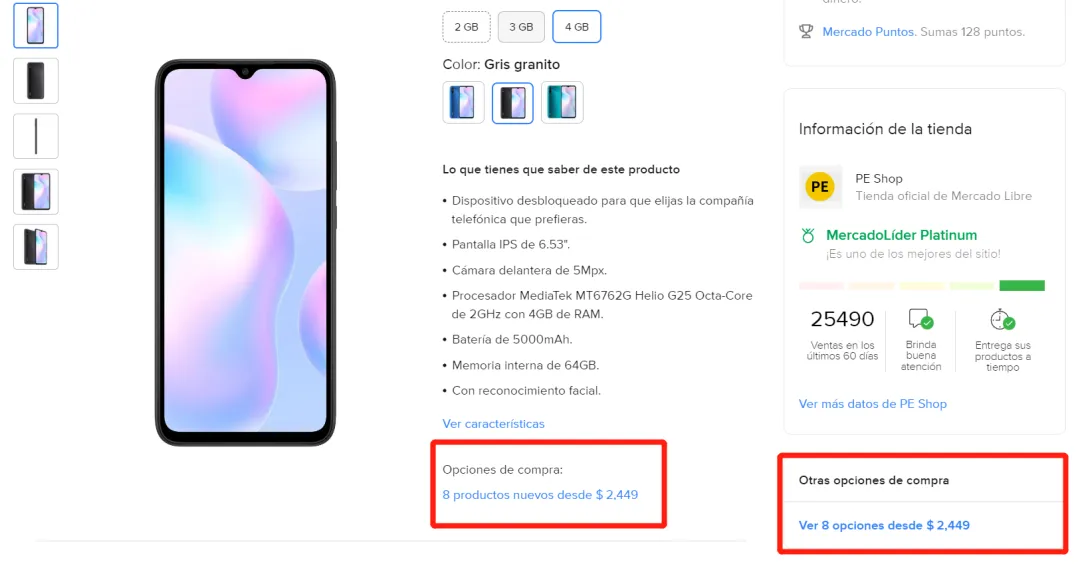Screen dimensions: 1080x564
Task: Click the main phone product image
Action: [x=245, y=252]
